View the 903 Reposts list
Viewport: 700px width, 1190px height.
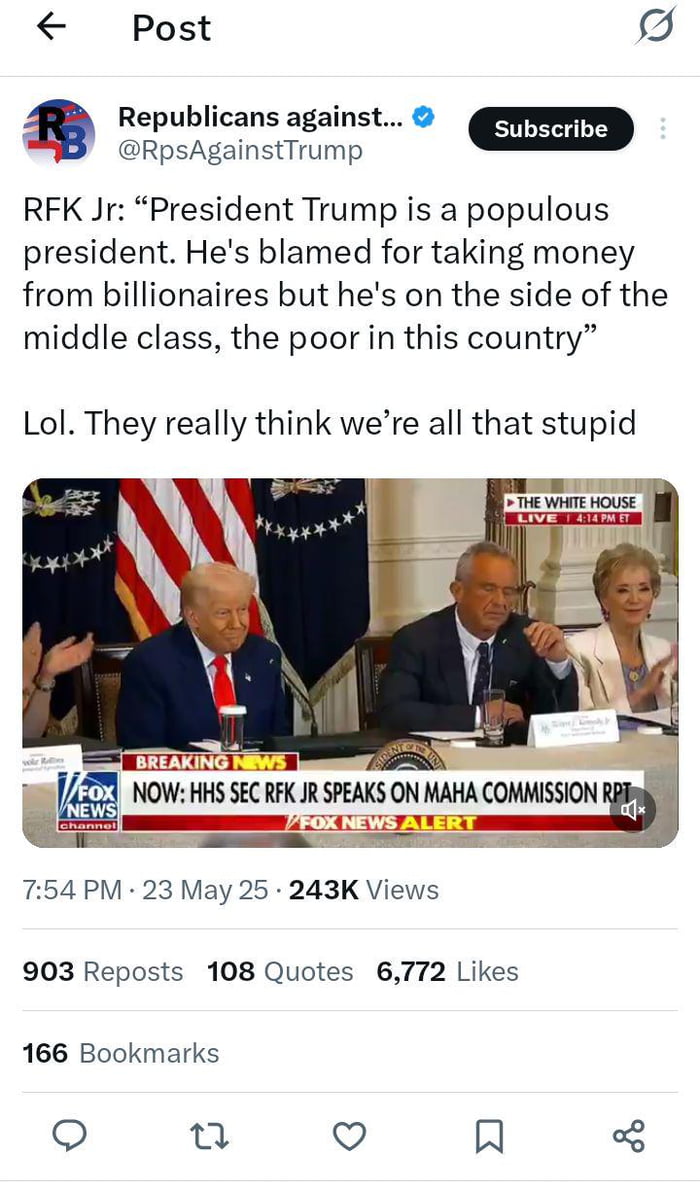point(103,972)
